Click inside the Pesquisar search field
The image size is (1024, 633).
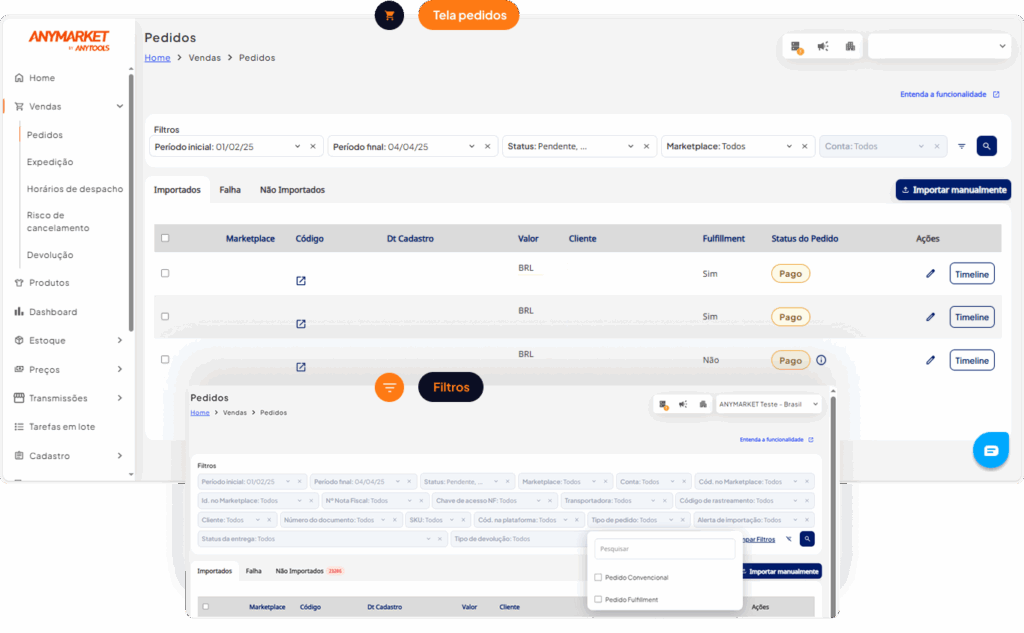664,548
